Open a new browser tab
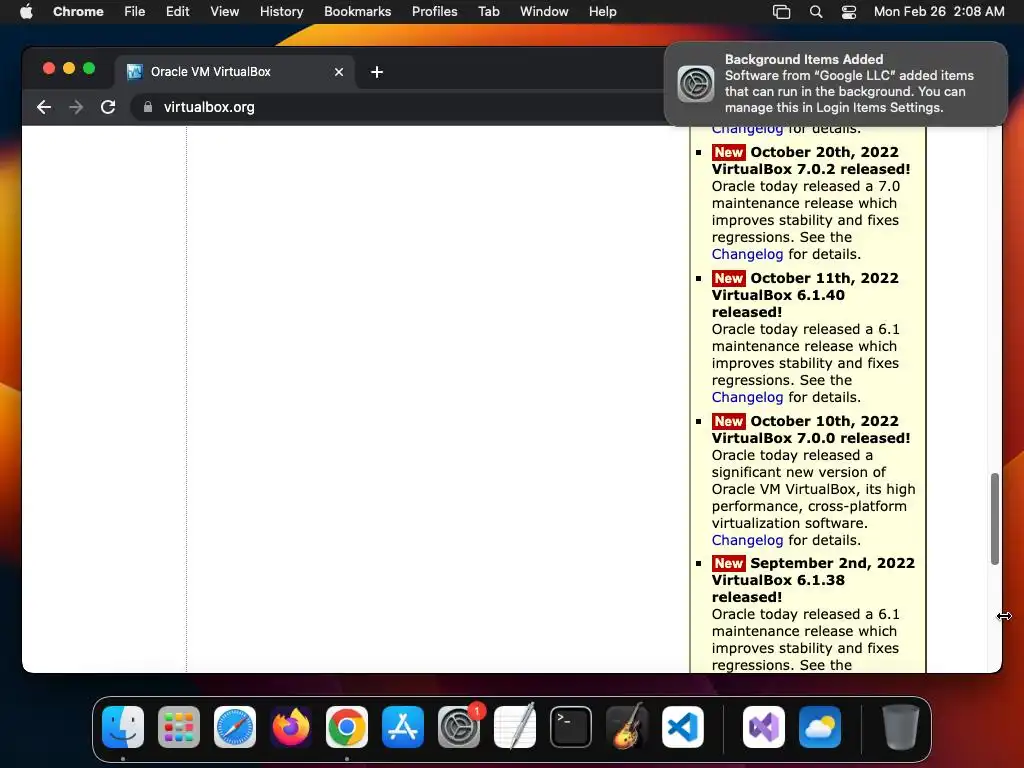 coord(377,72)
